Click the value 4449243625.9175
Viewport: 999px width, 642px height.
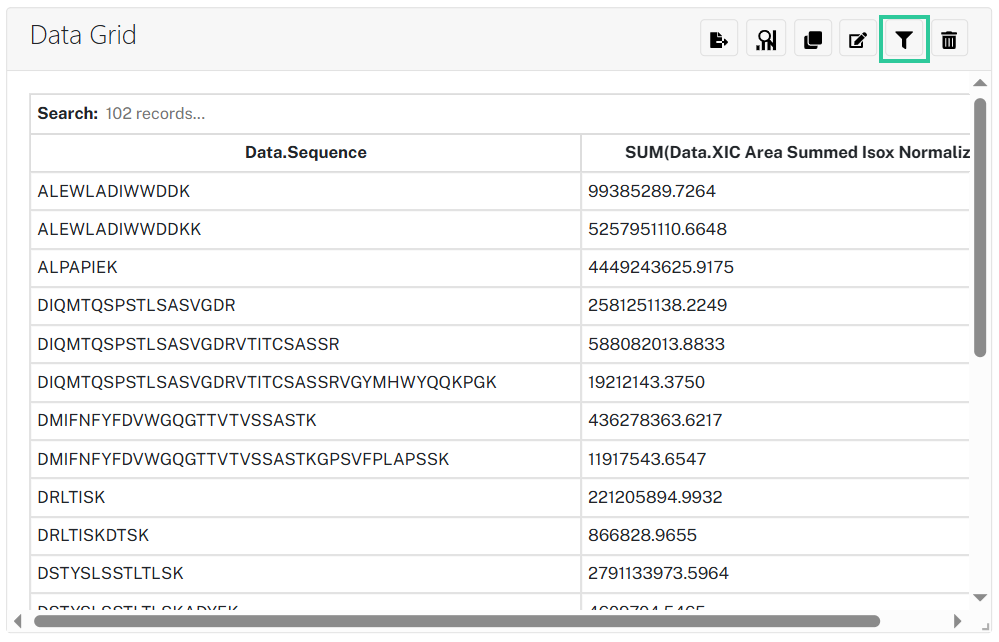click(x=661, y=268)
